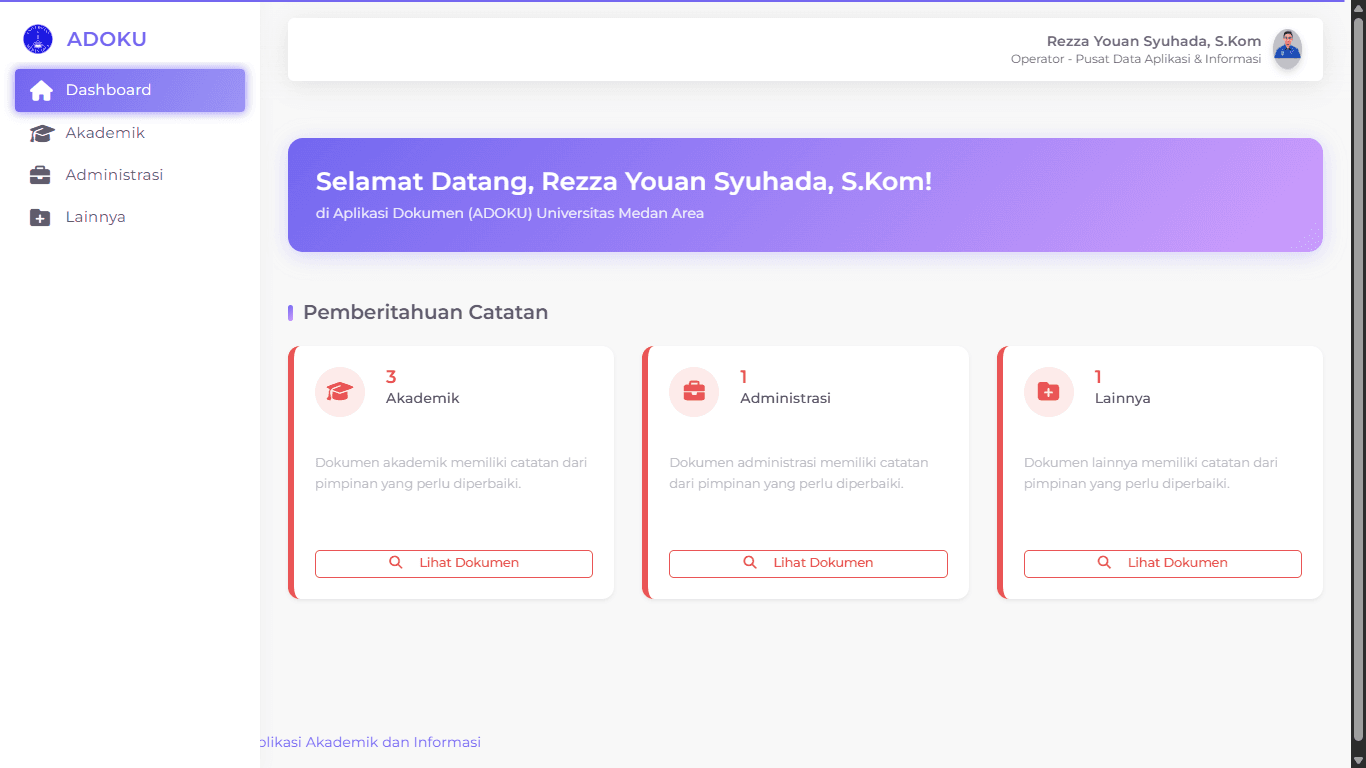Click the Akademik dan Informasi footer link
1366x768 pixels.
click(x=371, y=742)
